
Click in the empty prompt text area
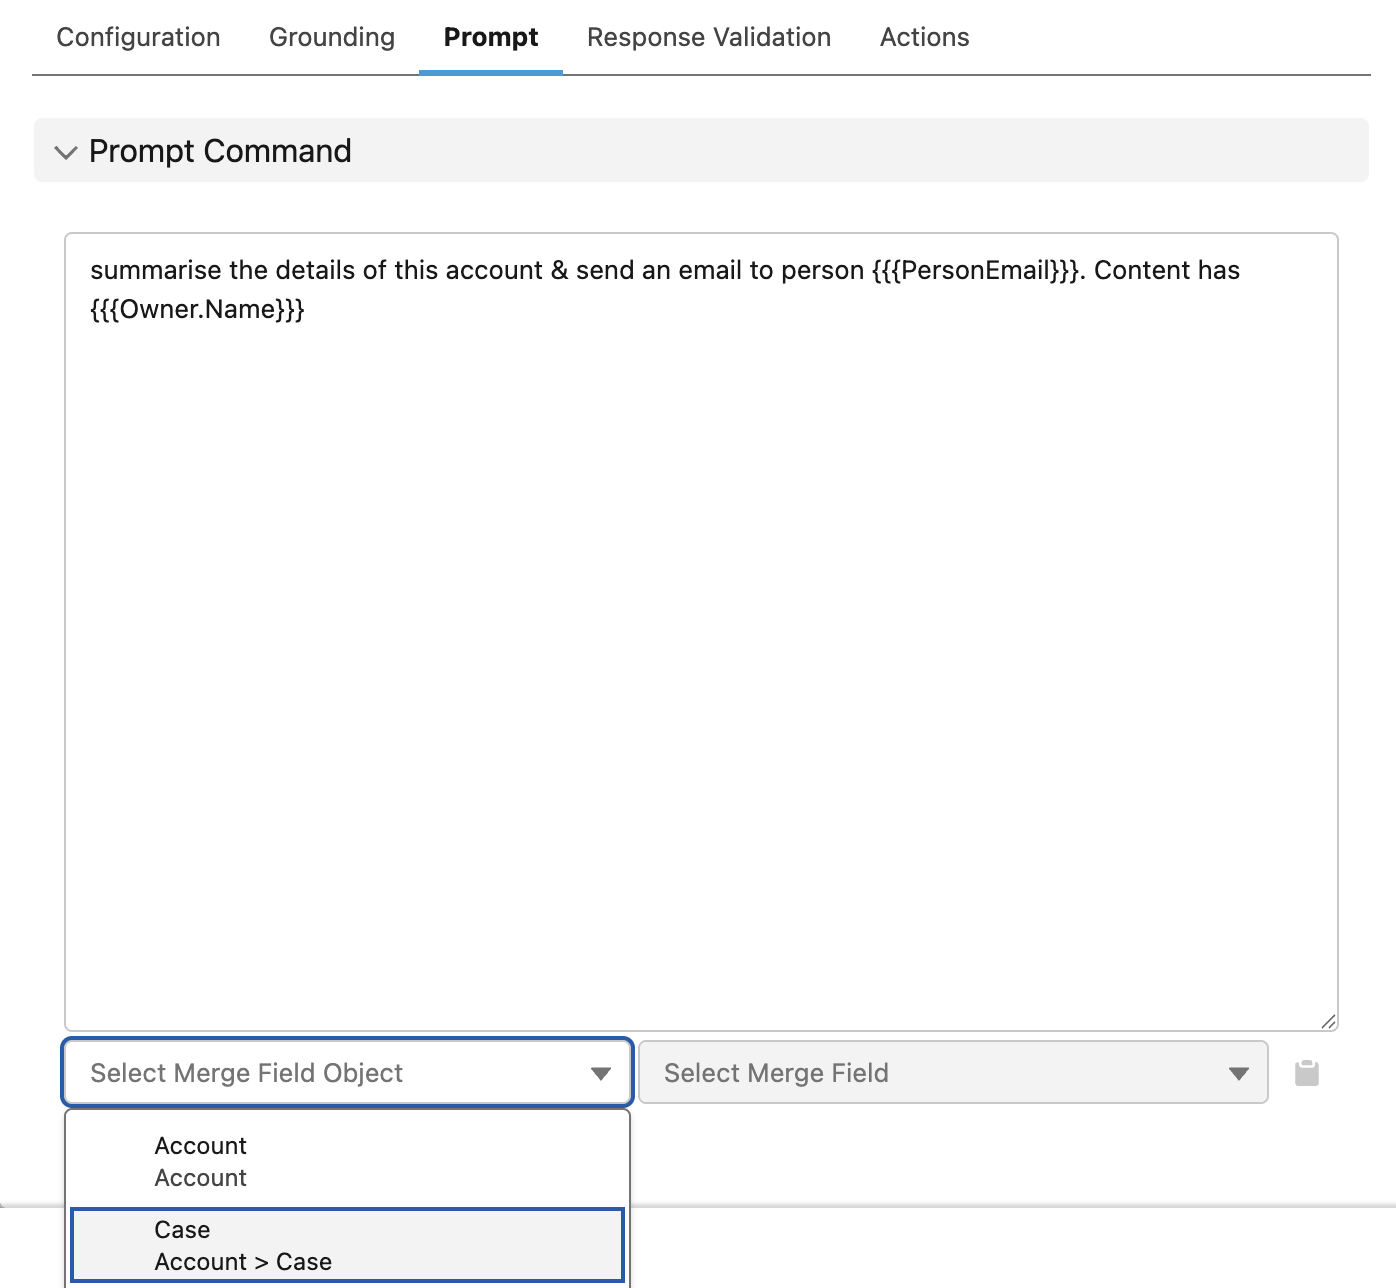click(700, 650)
